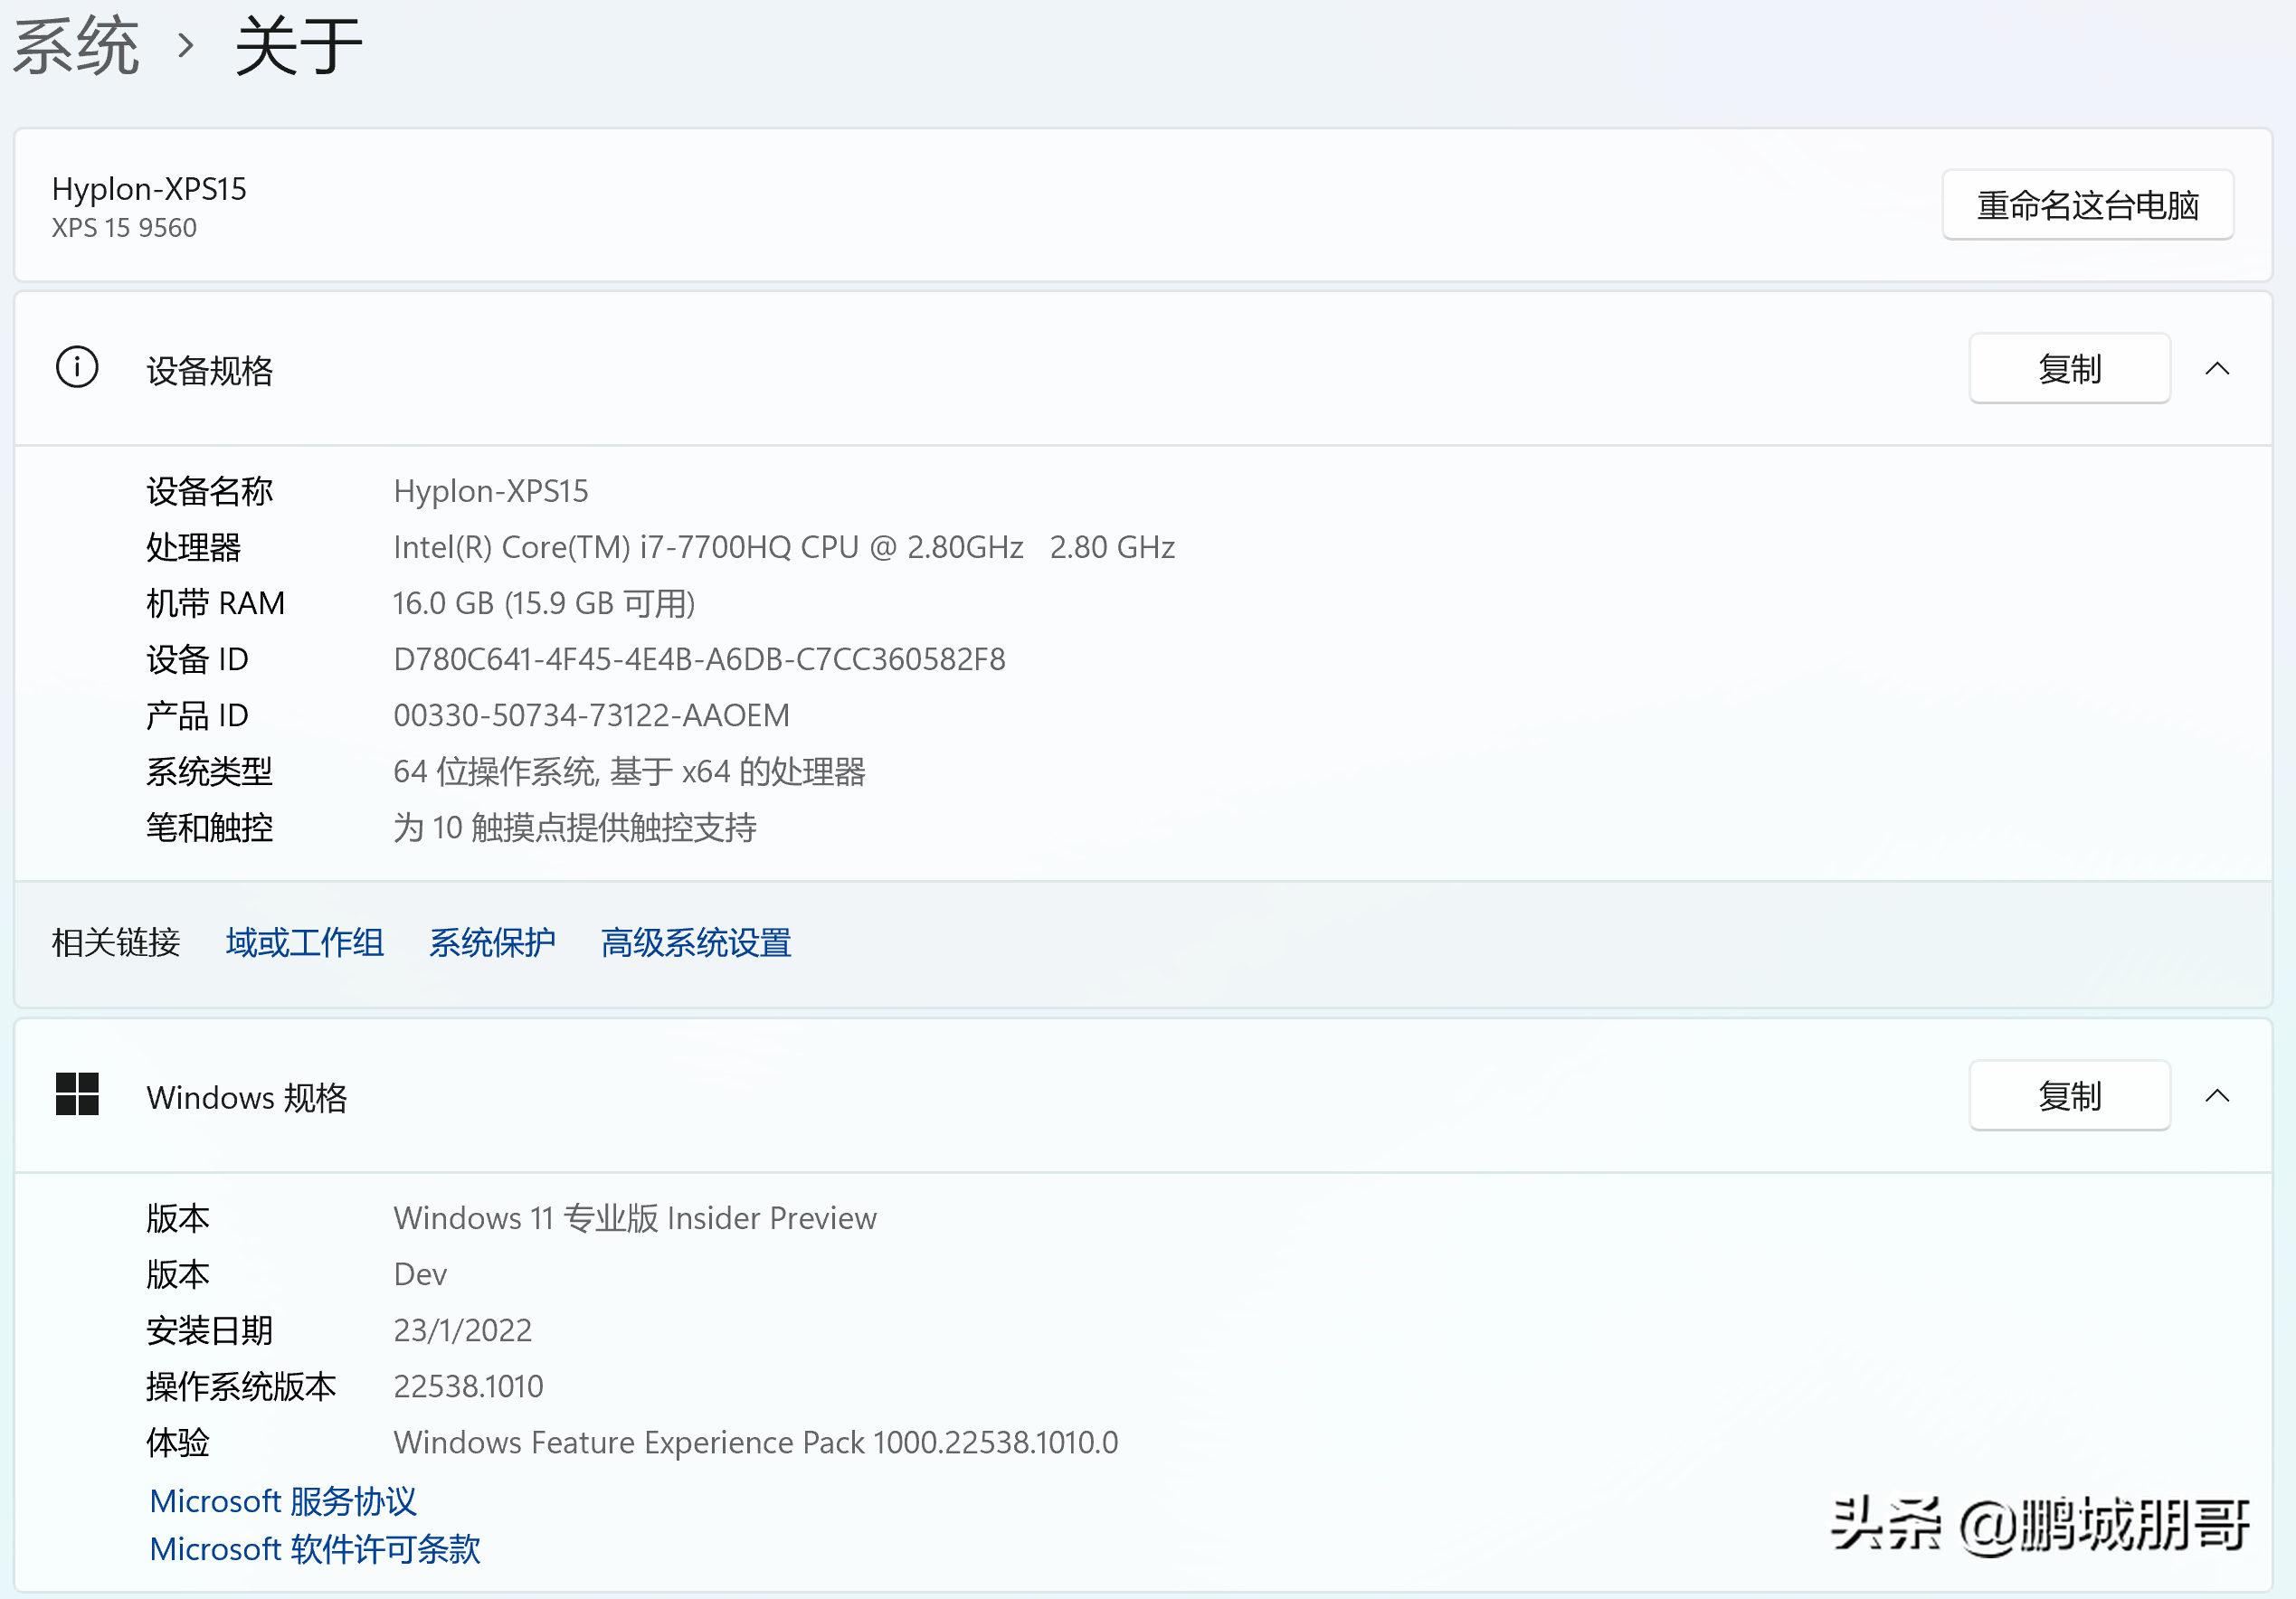The height and width of the screenshot is (1599, 2296).
Task: Open the 高级系统设置 link
Action: [x=697, y=942]
